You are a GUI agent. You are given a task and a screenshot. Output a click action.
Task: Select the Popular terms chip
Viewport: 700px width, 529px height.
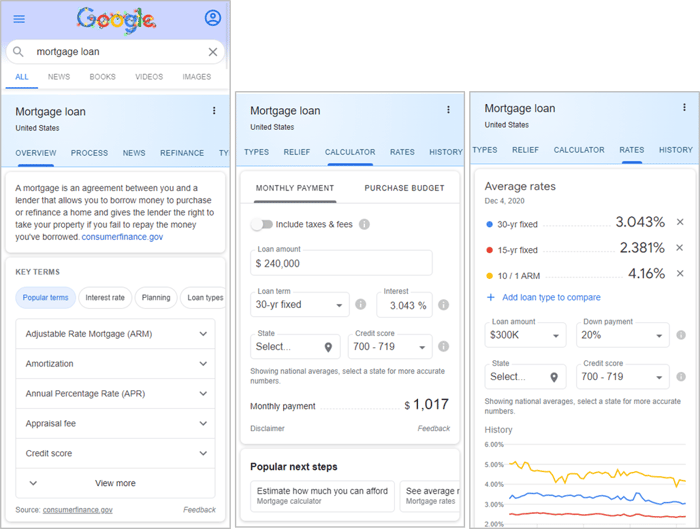click(45, 297)
